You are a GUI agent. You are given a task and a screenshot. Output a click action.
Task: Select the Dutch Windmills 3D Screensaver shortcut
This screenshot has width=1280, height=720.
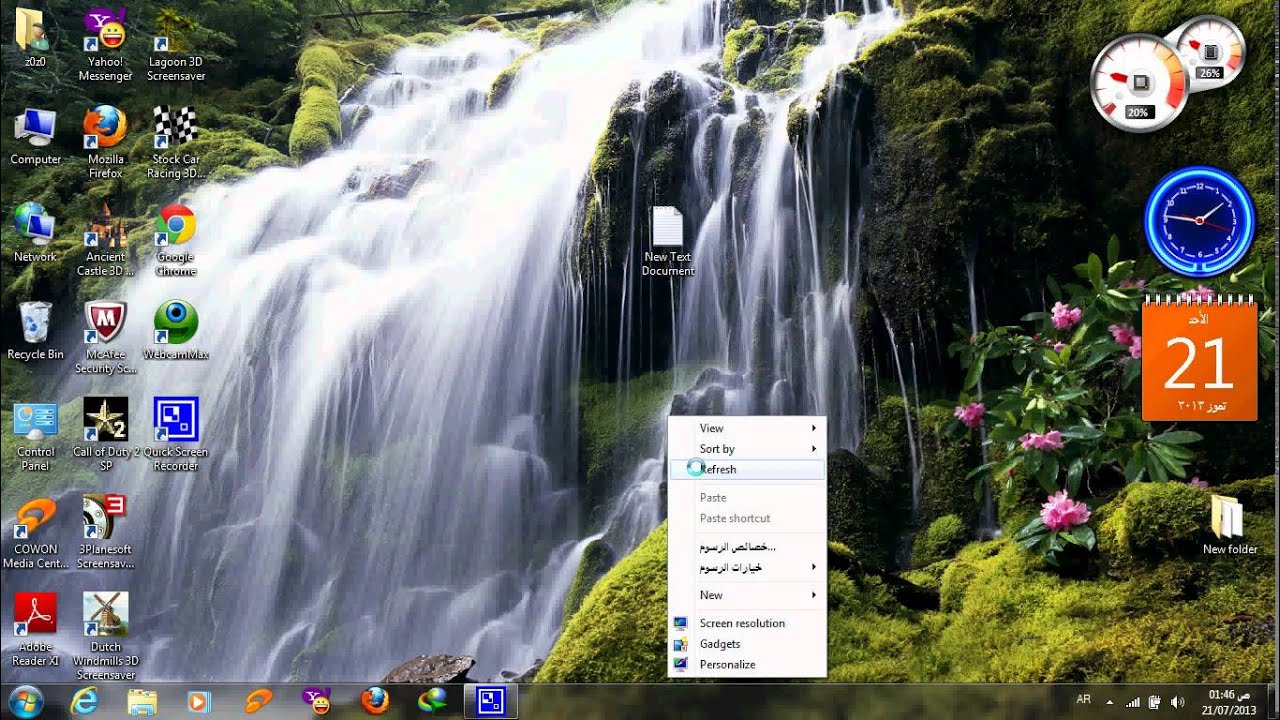click(105, 636)
